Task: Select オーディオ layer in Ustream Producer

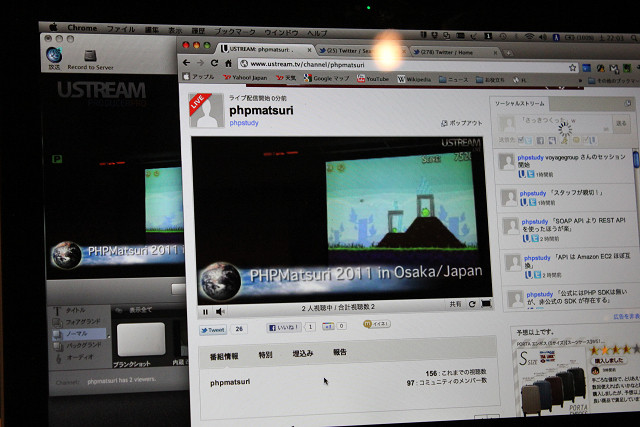Action: 73,358
